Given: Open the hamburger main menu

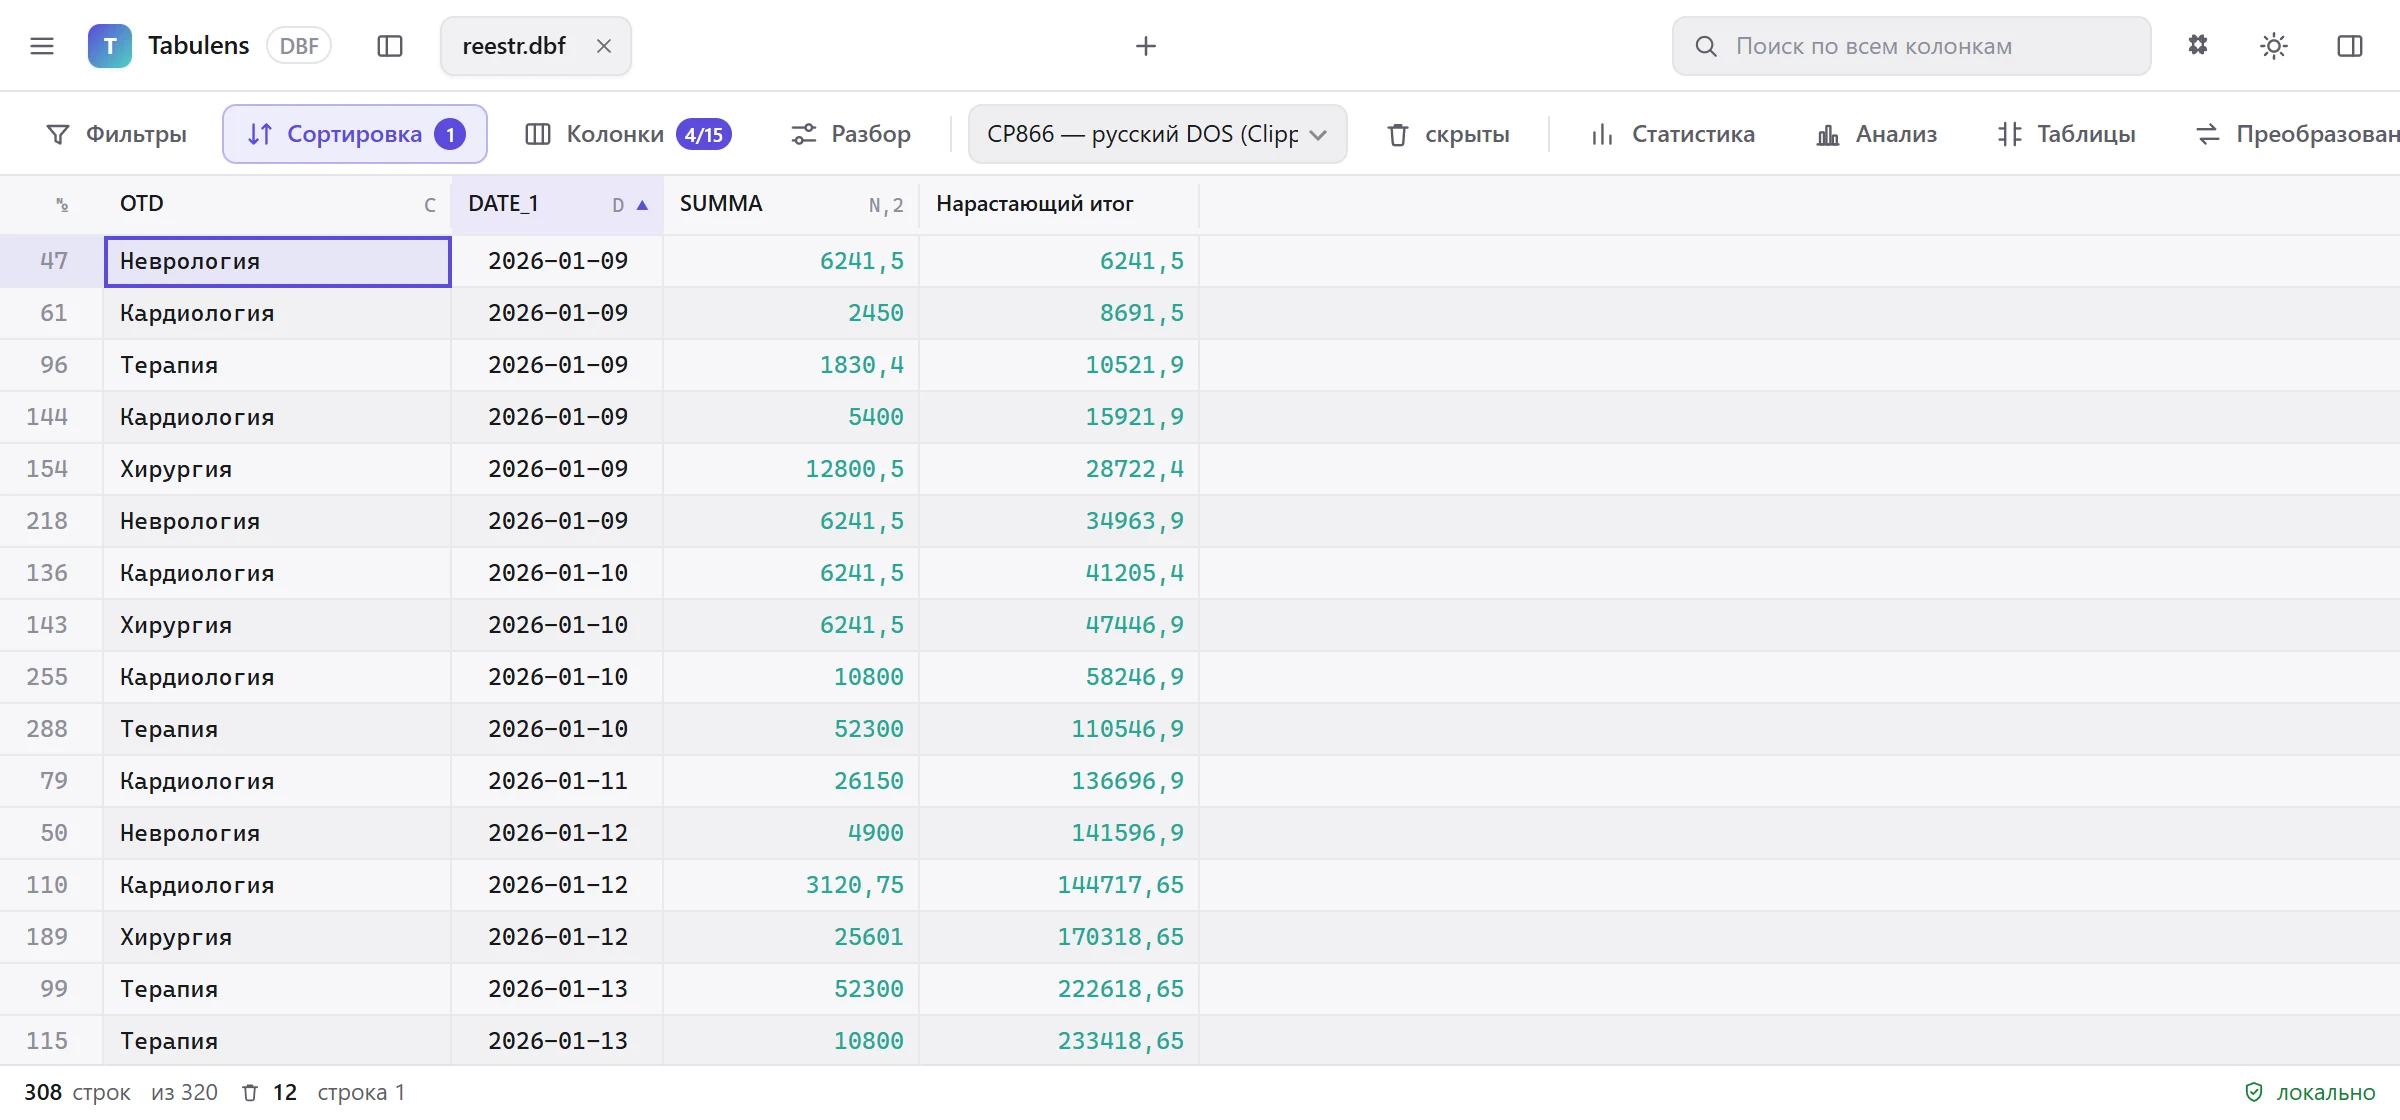Looking at the screenshot, I should click(42, 46).
